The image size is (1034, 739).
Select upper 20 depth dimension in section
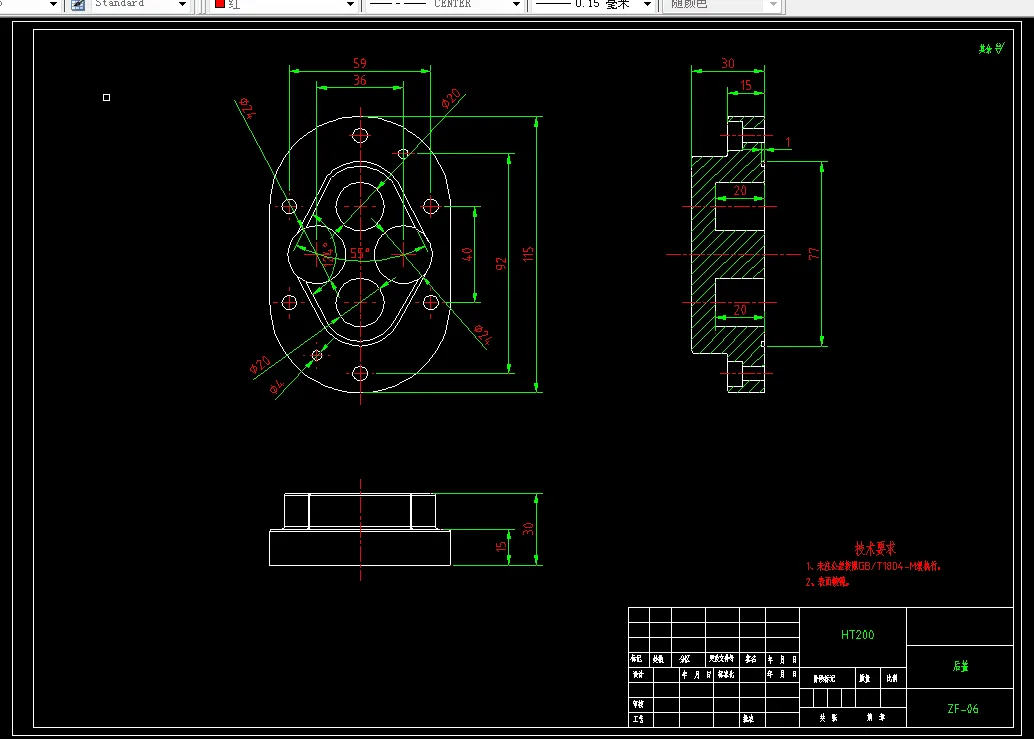(x=740, y=191)
